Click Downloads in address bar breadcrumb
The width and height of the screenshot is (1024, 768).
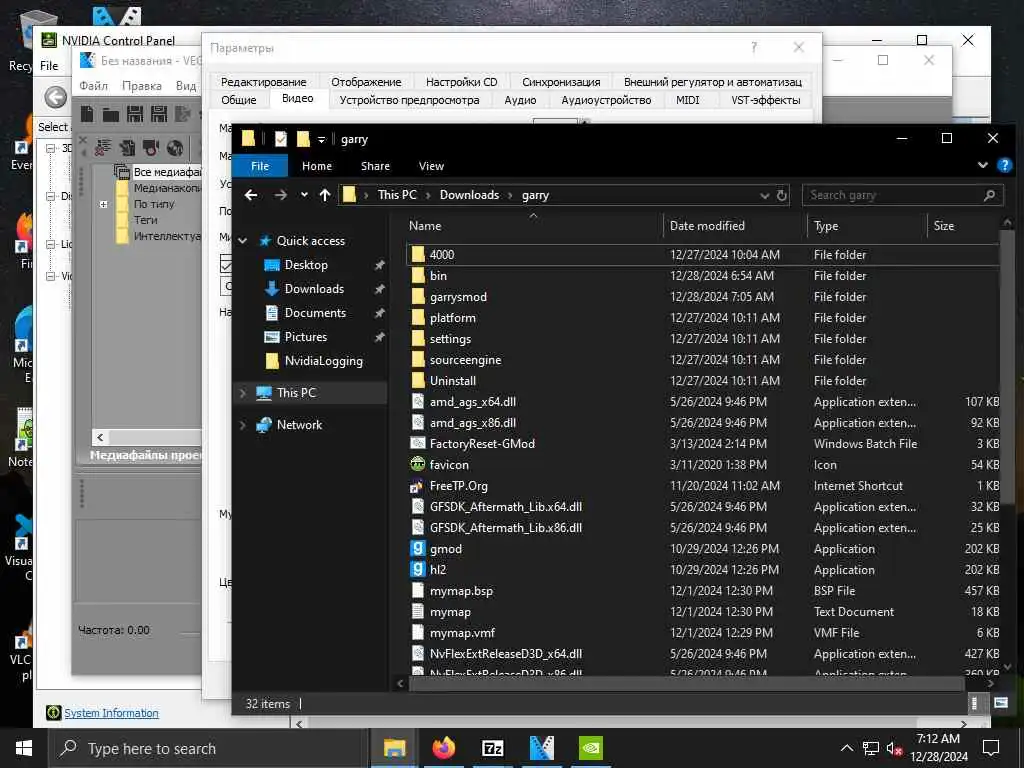pyautogui.click(x=470, y=195)
